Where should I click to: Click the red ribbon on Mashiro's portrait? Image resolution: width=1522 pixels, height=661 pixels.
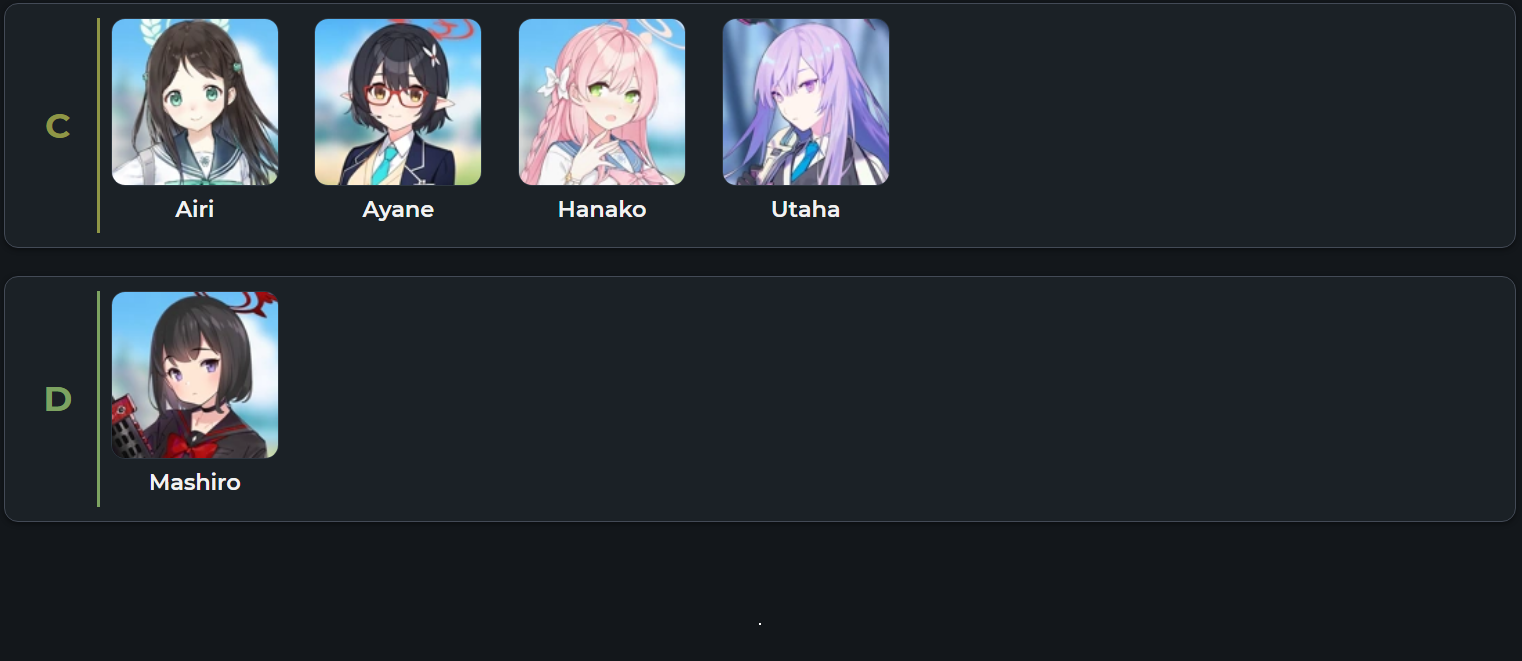(x=188, y=443)
